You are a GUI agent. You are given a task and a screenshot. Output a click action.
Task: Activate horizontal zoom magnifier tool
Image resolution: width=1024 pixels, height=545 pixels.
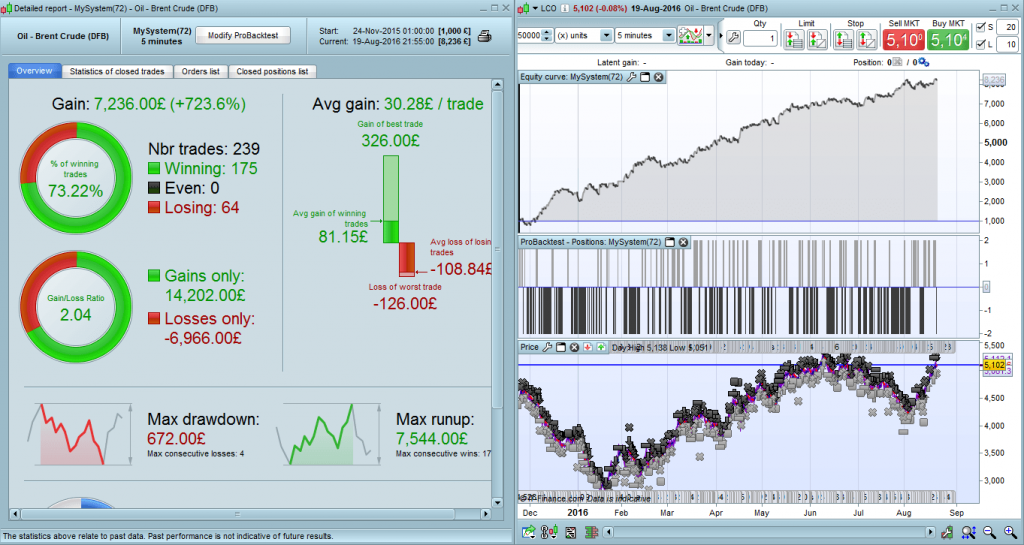coord(968,533)
